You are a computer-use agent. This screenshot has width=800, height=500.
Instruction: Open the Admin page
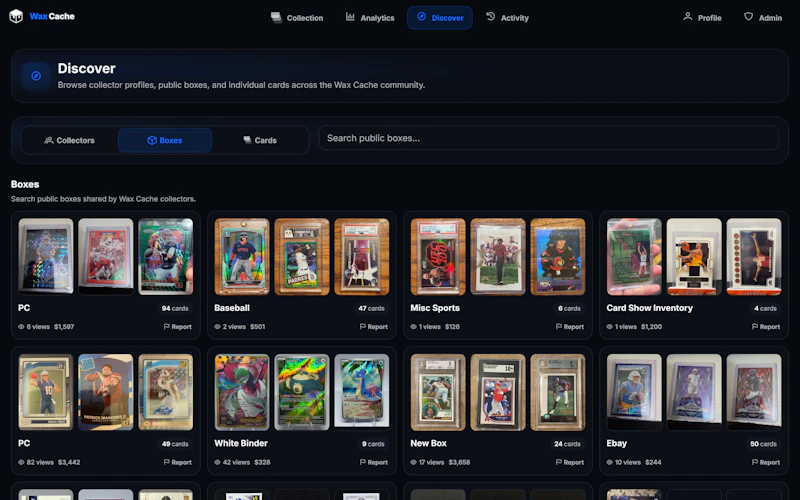coord(763,18)
